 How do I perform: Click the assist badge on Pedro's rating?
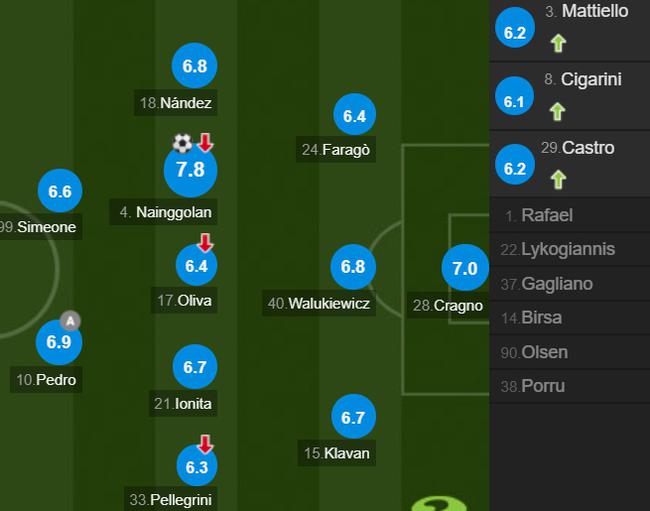coord(70,321)
